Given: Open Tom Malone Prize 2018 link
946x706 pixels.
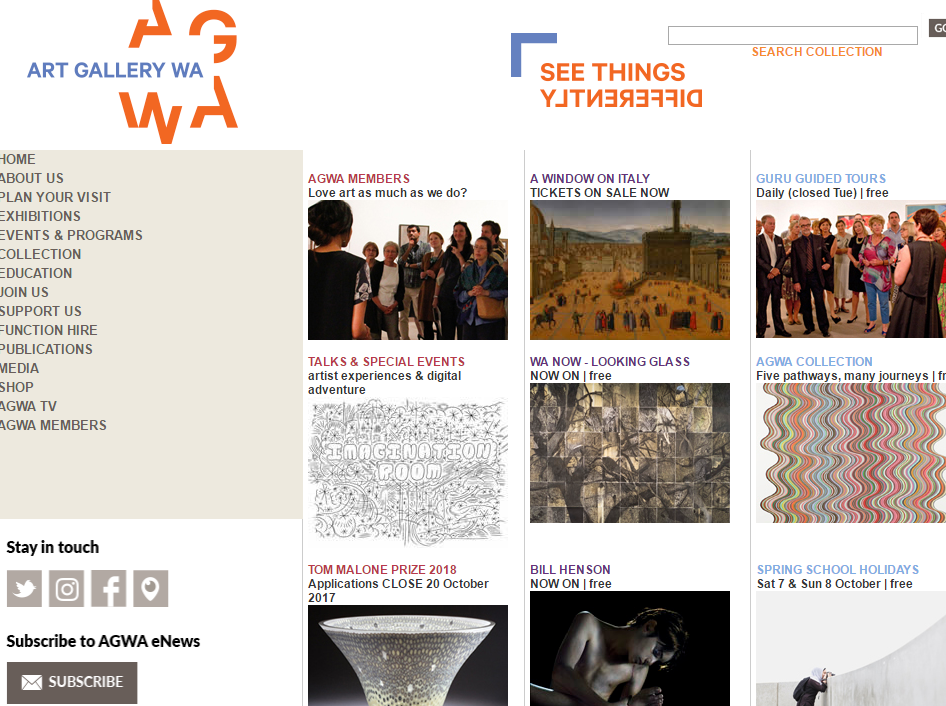Looking at the screenshot, I should pos(383,570).
